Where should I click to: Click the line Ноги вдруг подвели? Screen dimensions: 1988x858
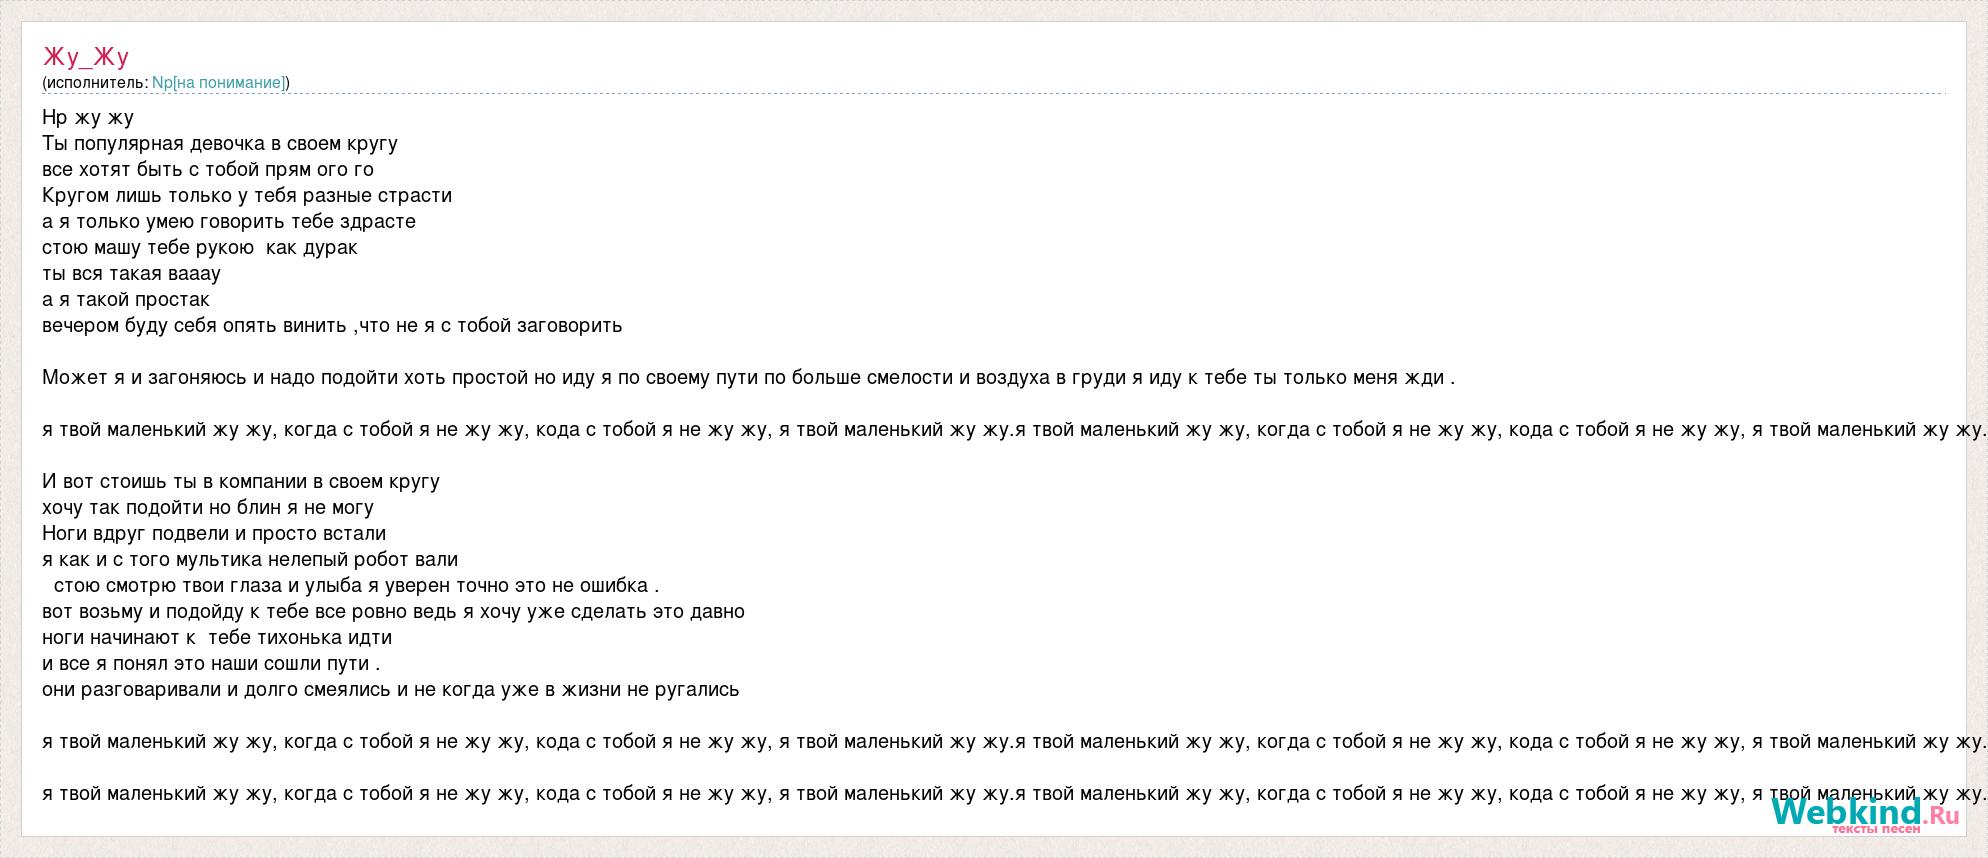(x=214, y=534)
